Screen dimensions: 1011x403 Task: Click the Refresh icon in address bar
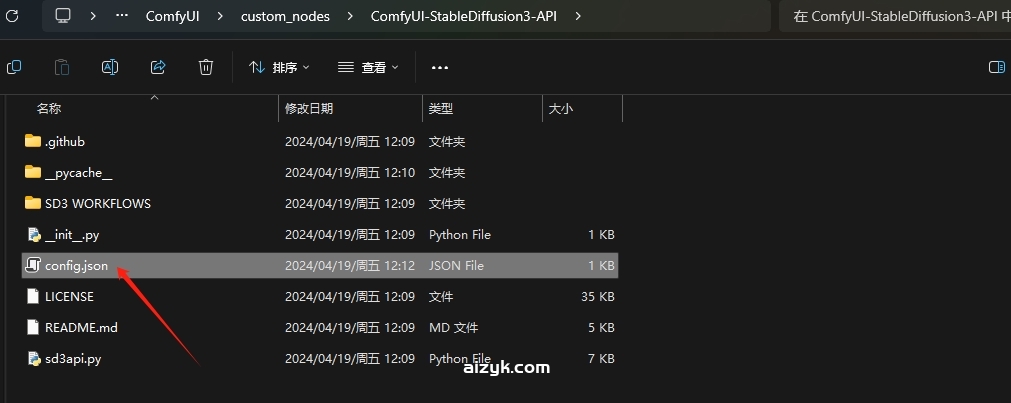(x=12, y=15)
